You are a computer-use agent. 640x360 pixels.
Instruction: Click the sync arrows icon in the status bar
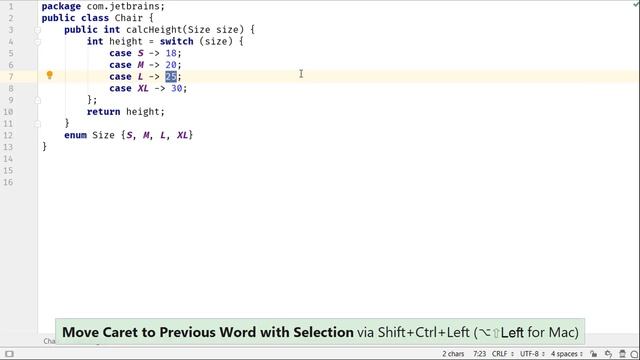click(x=608, y=354)
